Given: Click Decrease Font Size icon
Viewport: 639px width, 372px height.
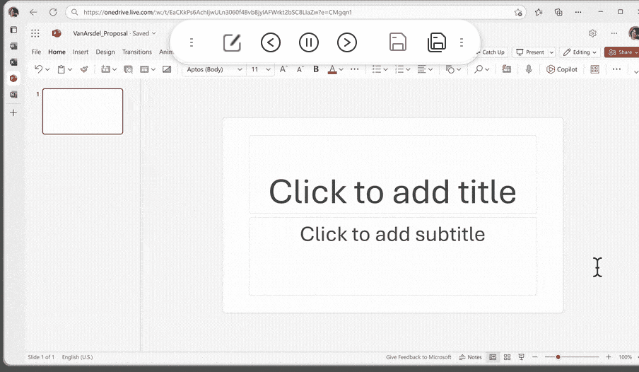Looking at the screenshot, I should pyautogui.click(x=300, y=69).
